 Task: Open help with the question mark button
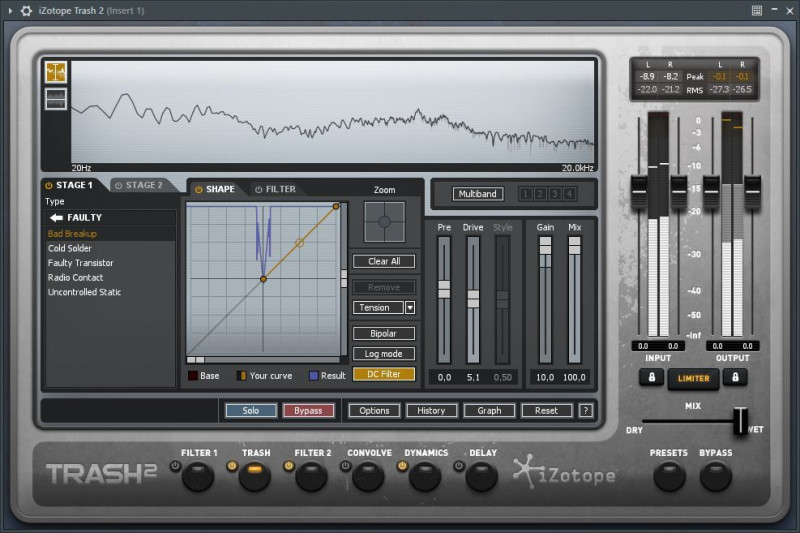586,410
